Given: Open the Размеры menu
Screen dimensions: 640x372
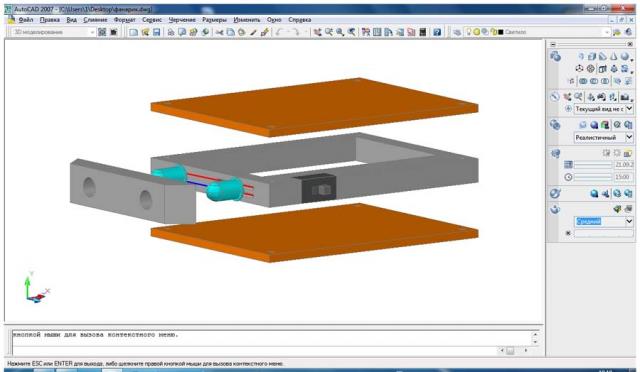Looking at the screenshot, I should (x=214, y=20).
